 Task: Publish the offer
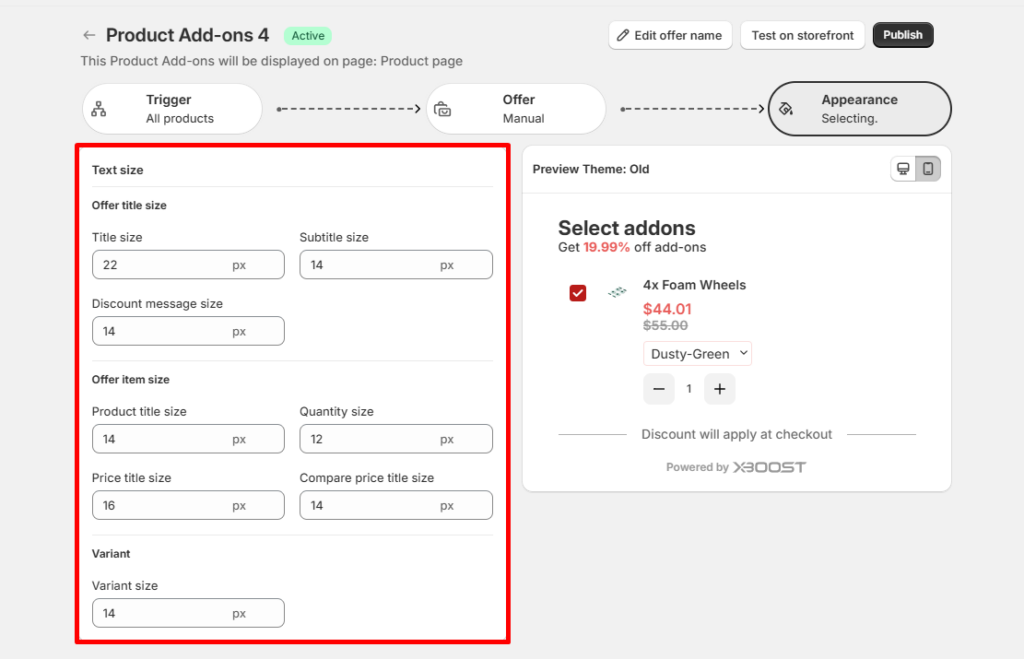pyautogui.click(x=902, y=35)
